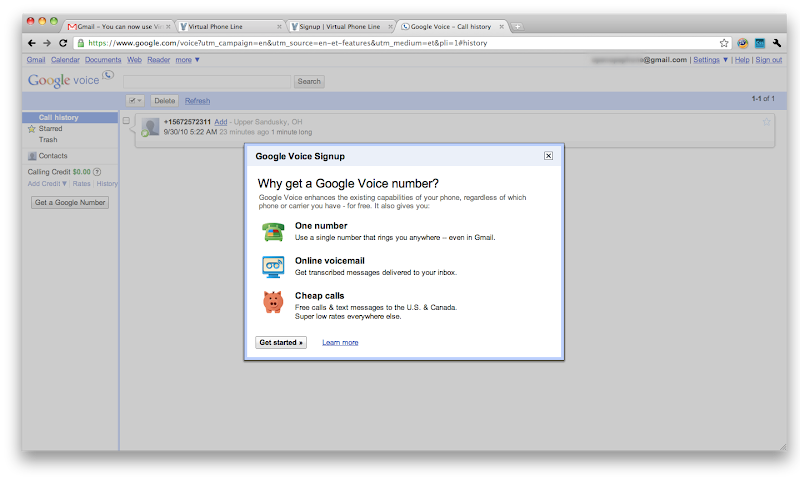This screenshot has height=481, width=800.
Task: Click the piggy bank Cheap calls icon
Action: (x=273, y=302)
